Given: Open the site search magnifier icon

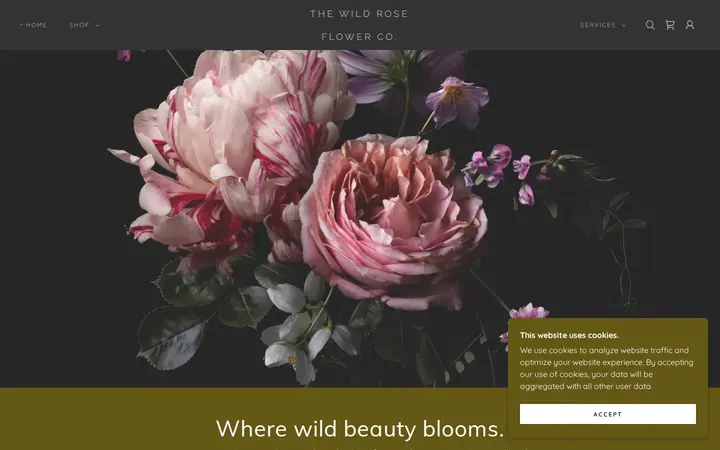Looking at the screenshot, I should pos(650,25).
